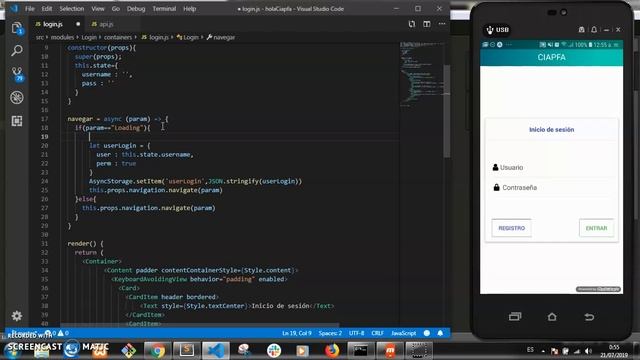640x360 pixels.
Task: Open the Debug menu
Action: click(x=136, y=9)
